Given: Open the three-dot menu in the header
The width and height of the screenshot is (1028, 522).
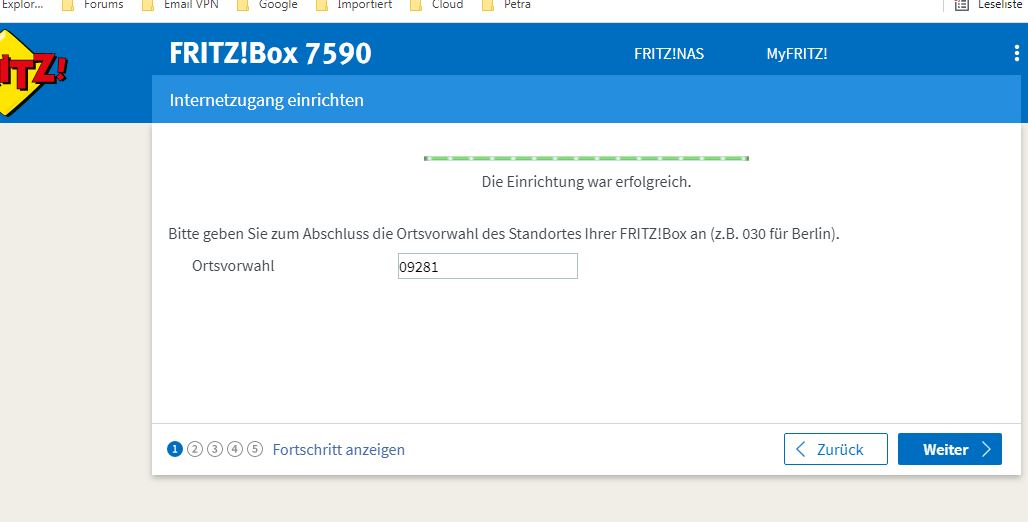Looking at the screenshot, I should pyautogui.click(x=1016, y=53).
